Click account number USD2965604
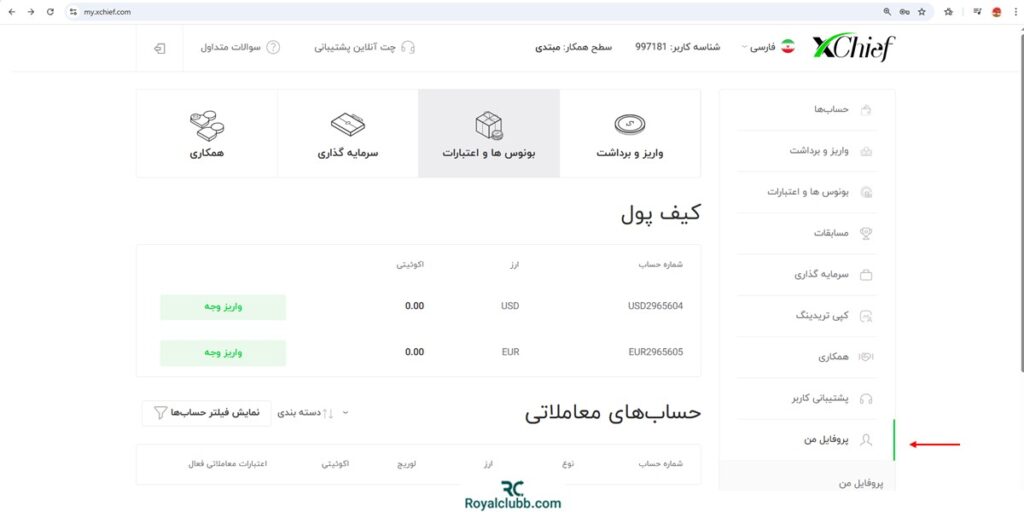This screenshot has height=512, width=1024. pyautogui.click(x=655, y=306)
